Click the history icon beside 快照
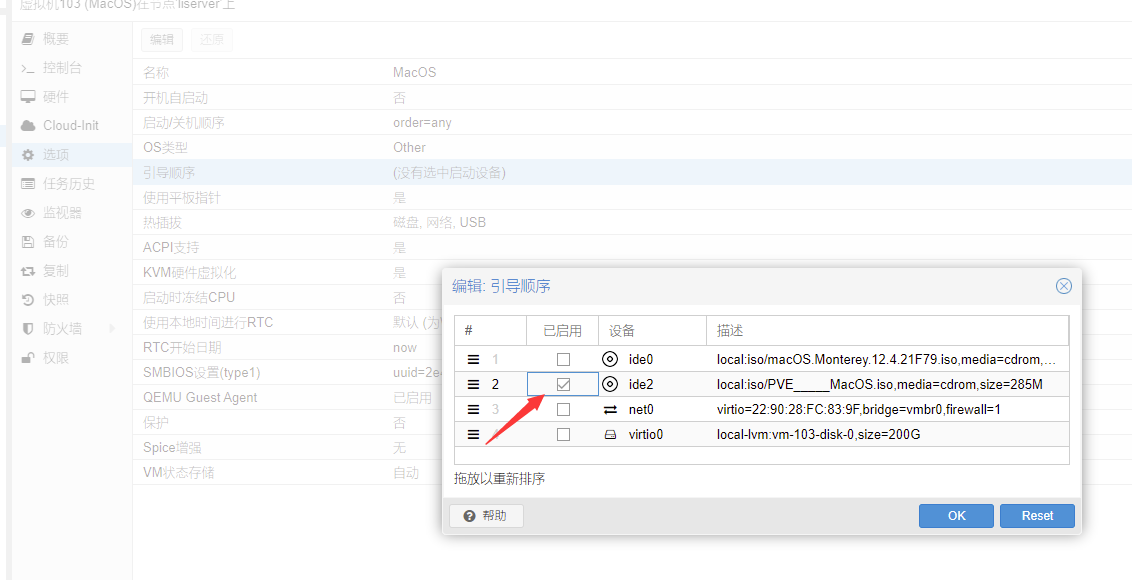 pos(28,300)
